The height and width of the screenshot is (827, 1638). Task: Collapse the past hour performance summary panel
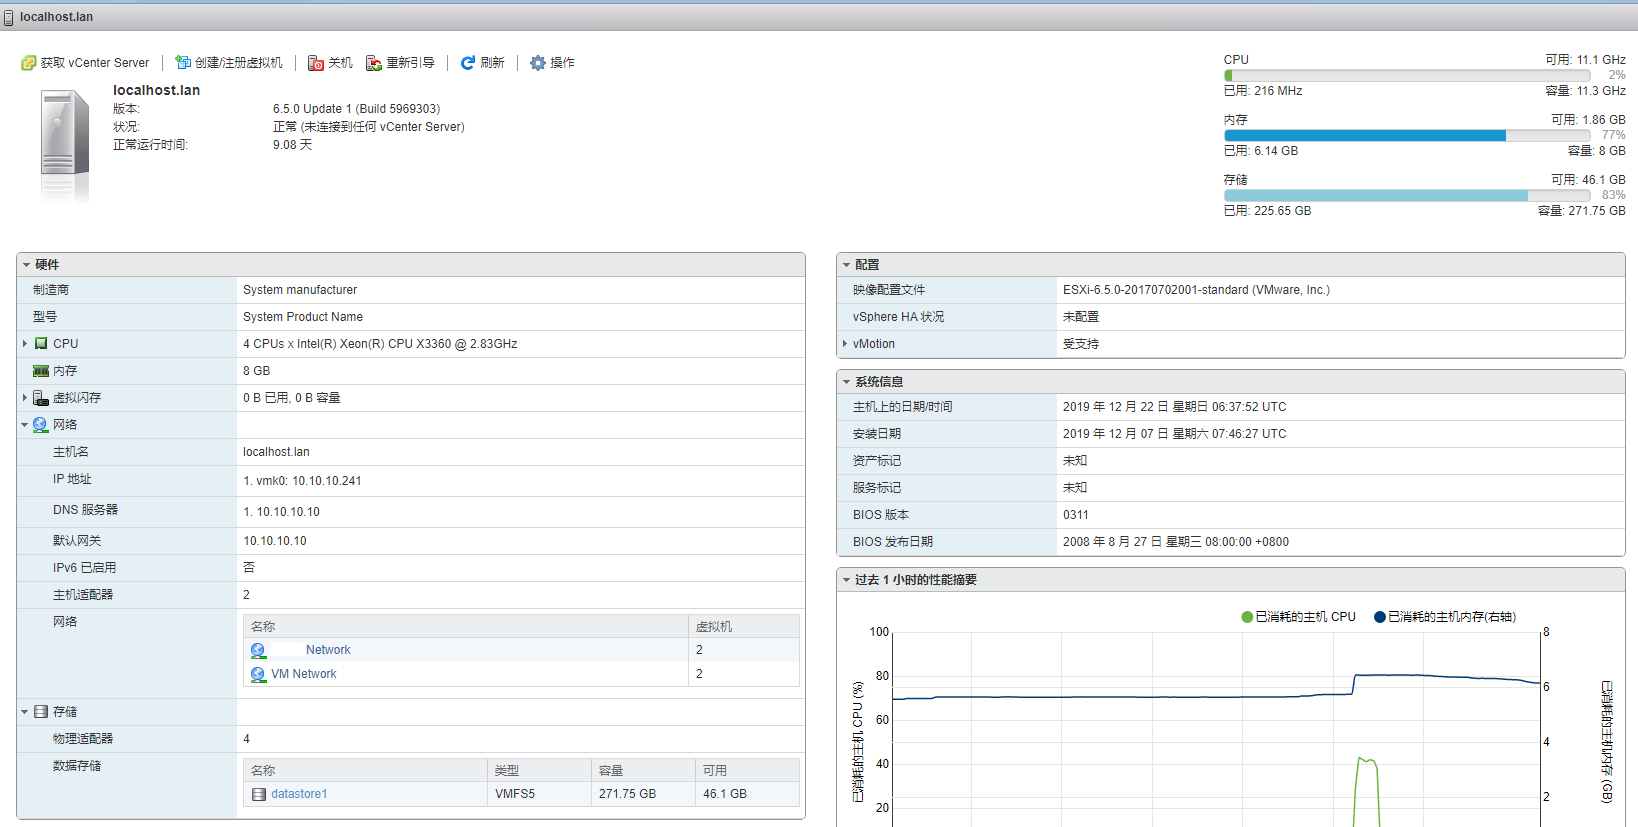coord(846,580)
